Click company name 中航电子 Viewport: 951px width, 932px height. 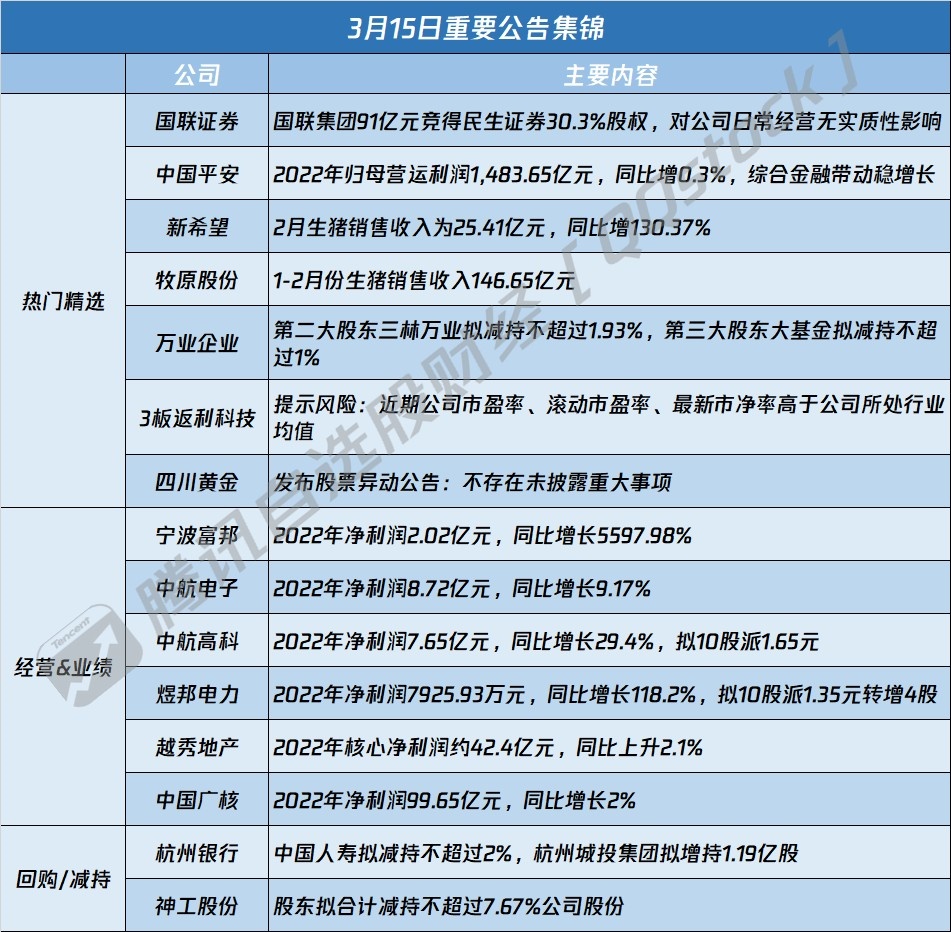[x=197, y=588]
